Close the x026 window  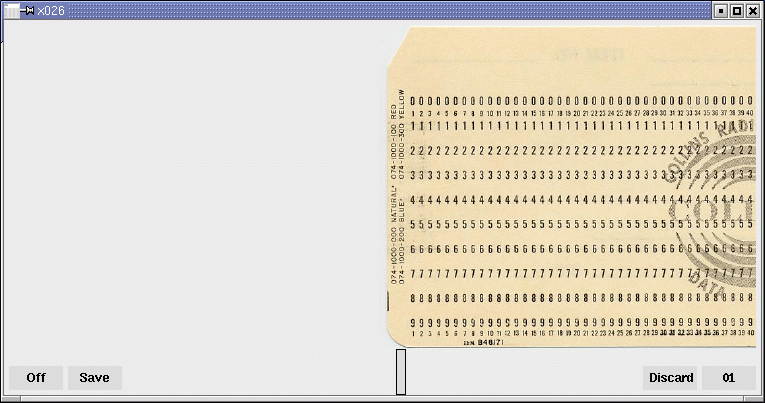753,10
